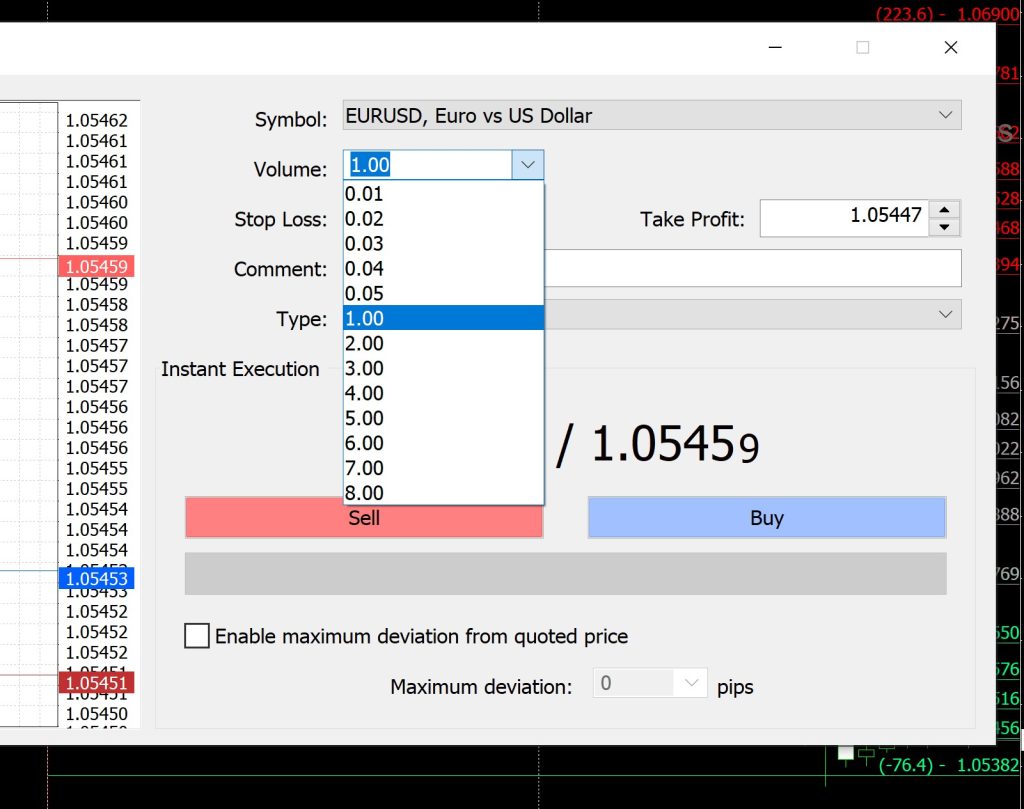Enable maximum deviation from quoted price
The width and height of the screenshot is (1024, 809).
[x=197, y=635]
